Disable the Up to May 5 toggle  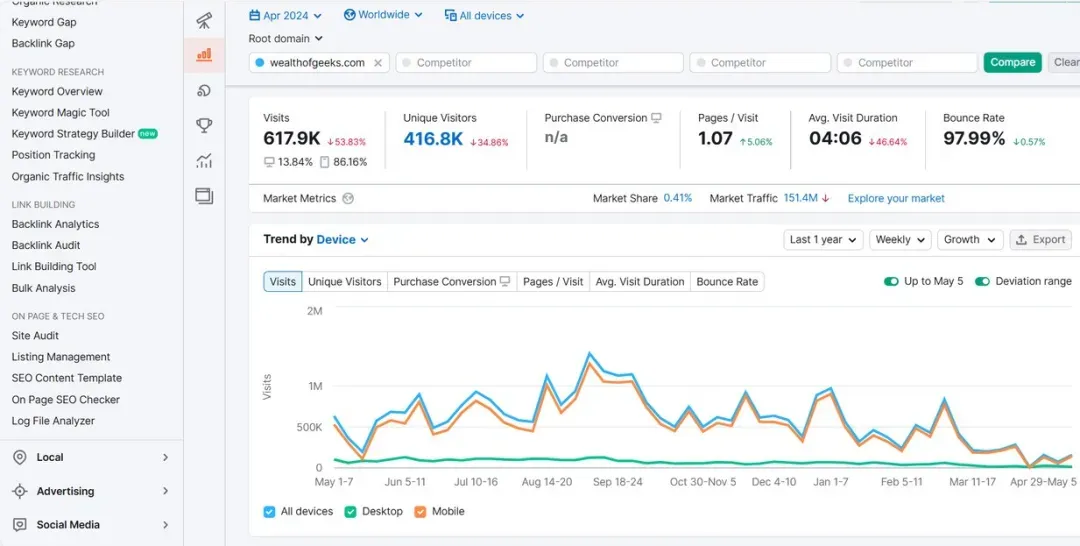pyautogui.click(x=891, y=282)
